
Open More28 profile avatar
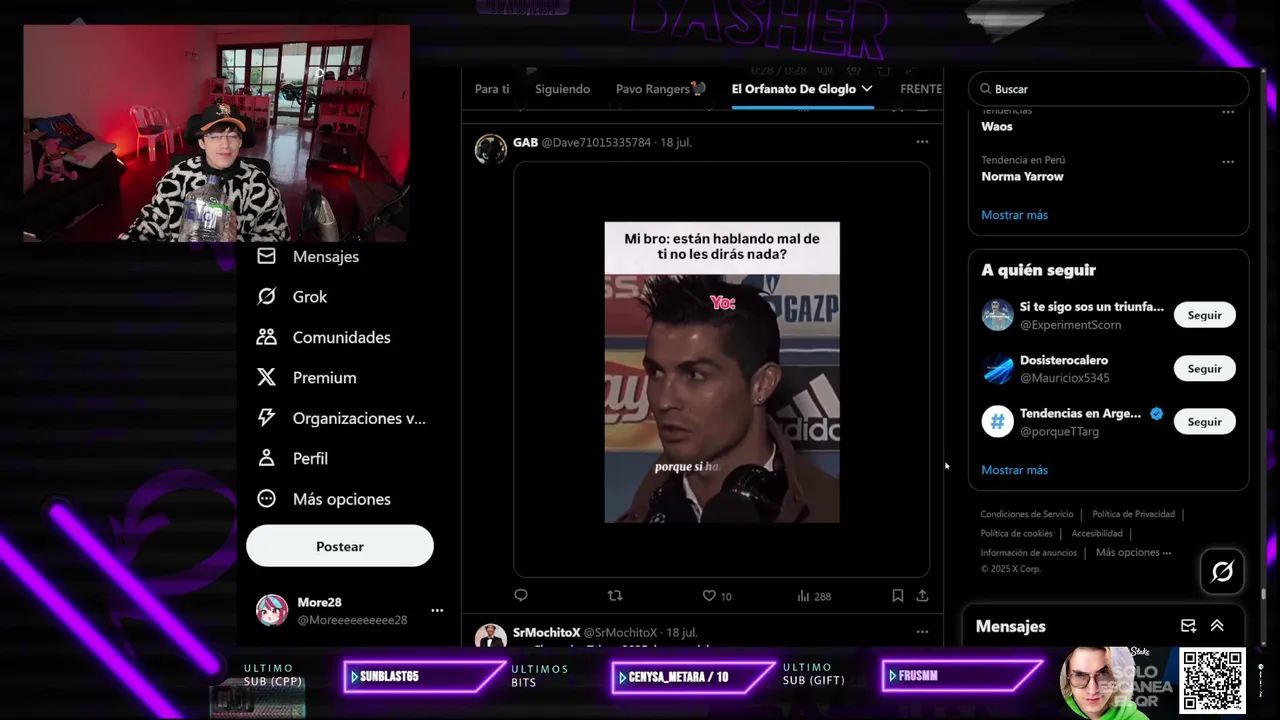coord(272,610)
